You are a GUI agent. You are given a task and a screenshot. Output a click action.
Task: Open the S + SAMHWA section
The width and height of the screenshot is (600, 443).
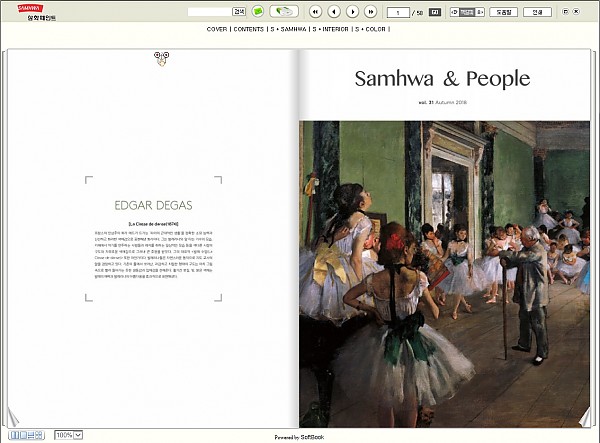(288, 29)
